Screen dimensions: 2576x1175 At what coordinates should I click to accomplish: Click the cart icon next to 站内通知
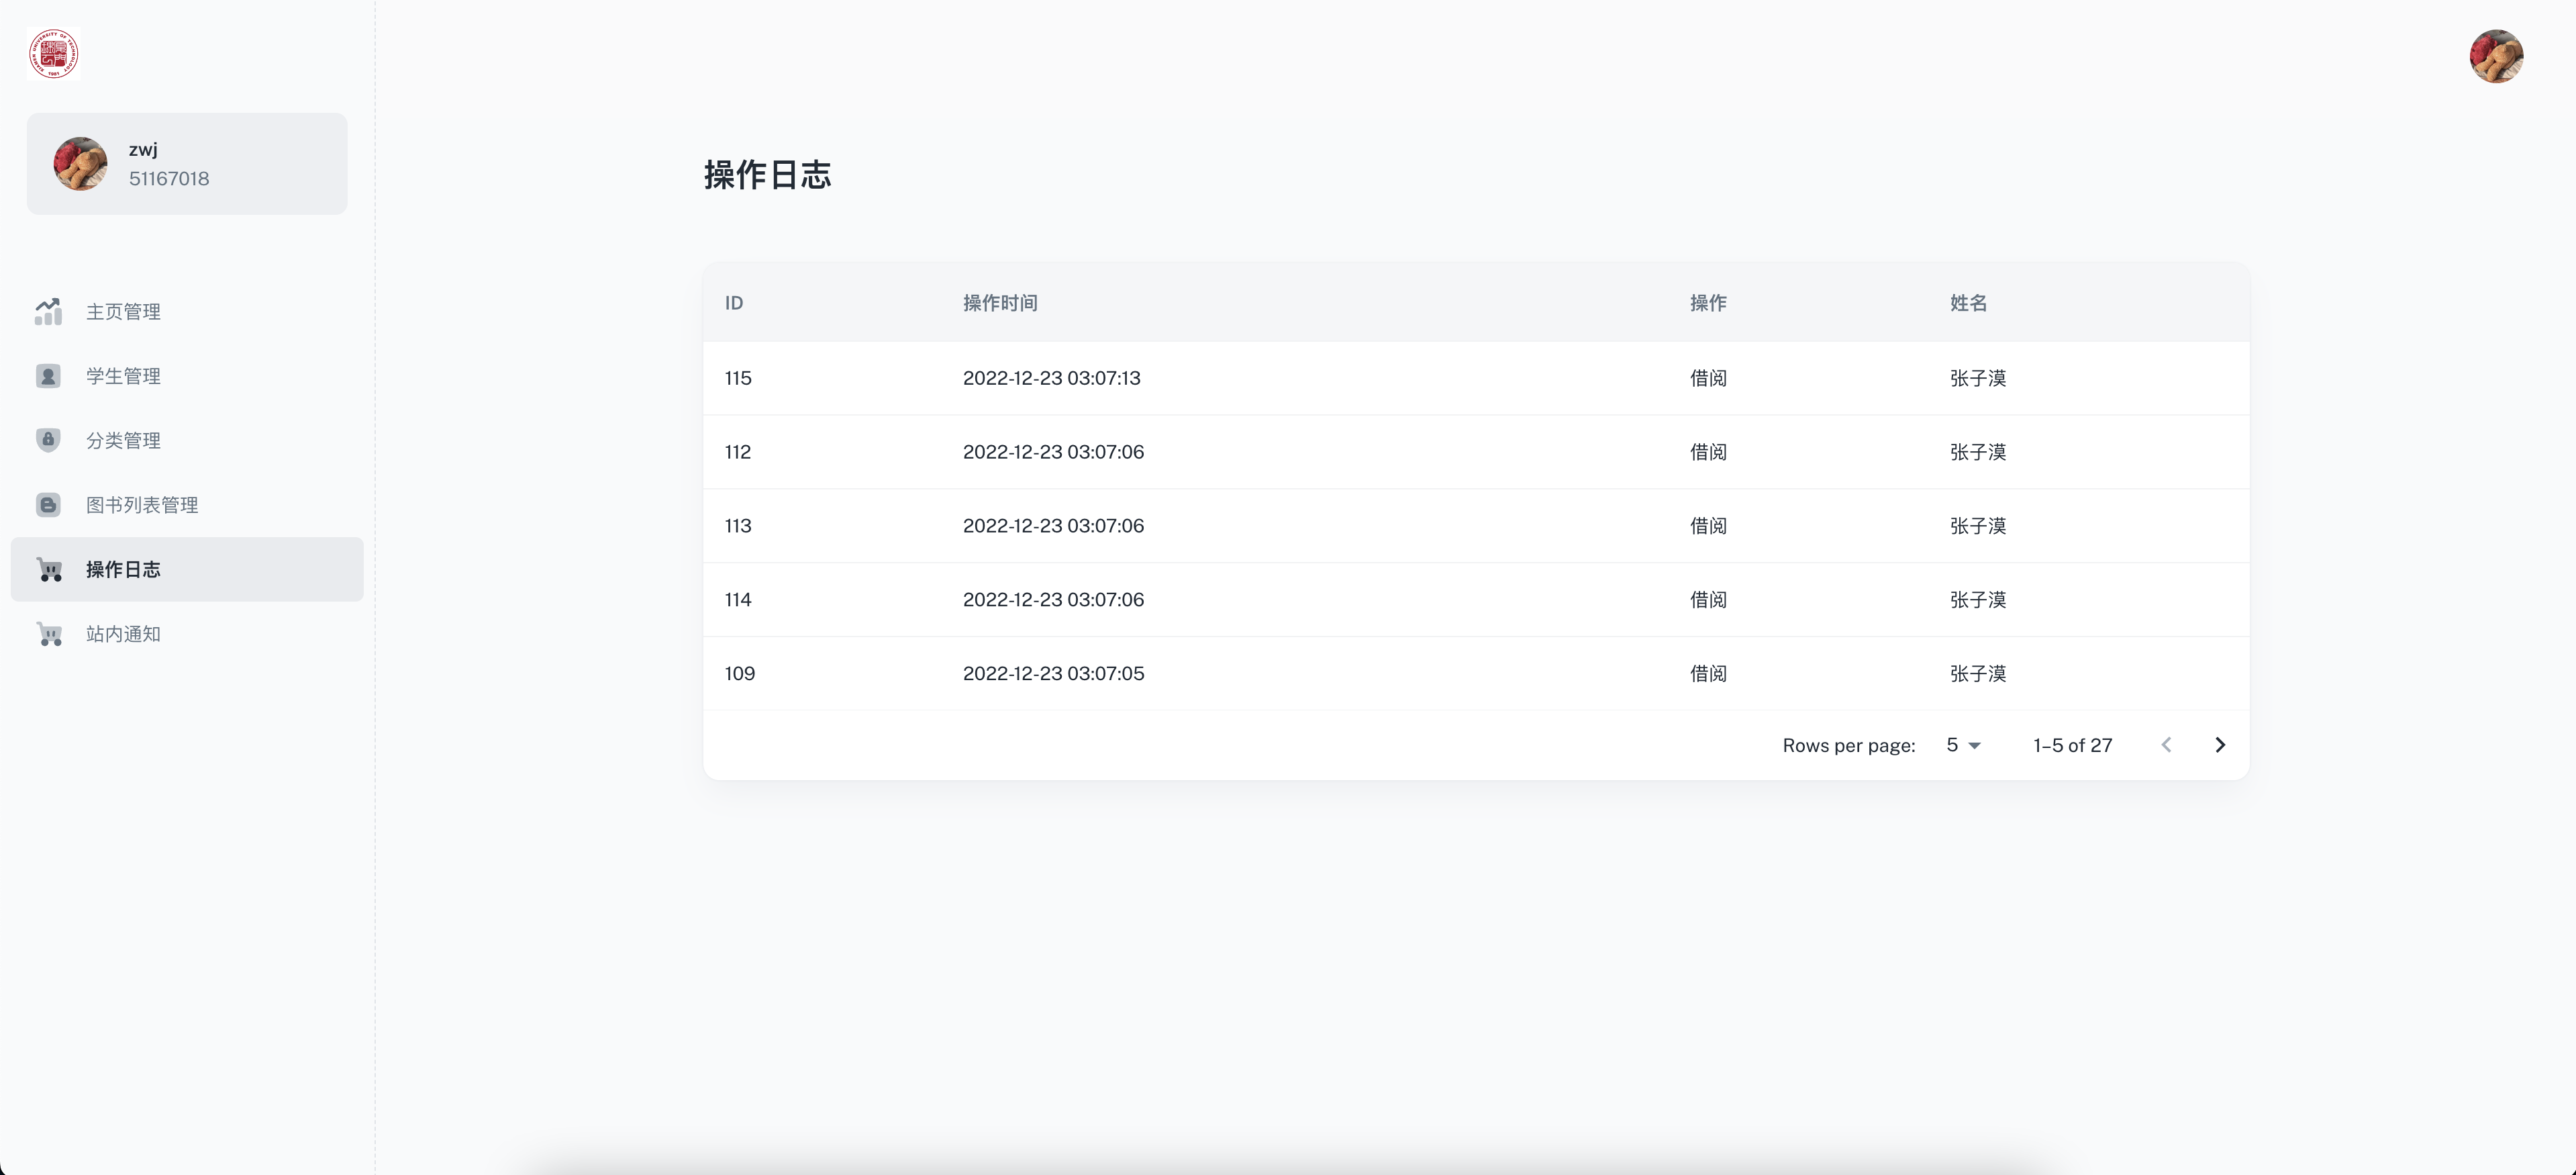point(48,633)
